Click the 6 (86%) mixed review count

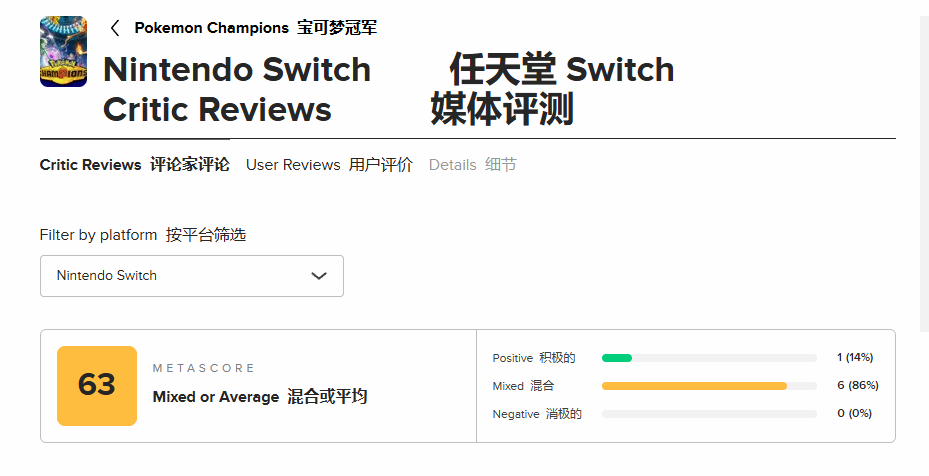(857, 386)
